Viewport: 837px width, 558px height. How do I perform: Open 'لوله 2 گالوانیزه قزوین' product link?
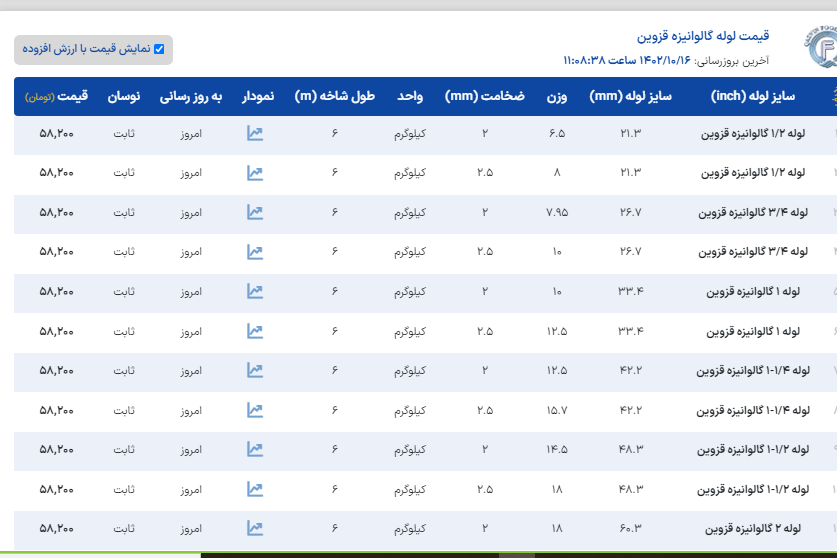pyautogui.click(x=752, y=528)
